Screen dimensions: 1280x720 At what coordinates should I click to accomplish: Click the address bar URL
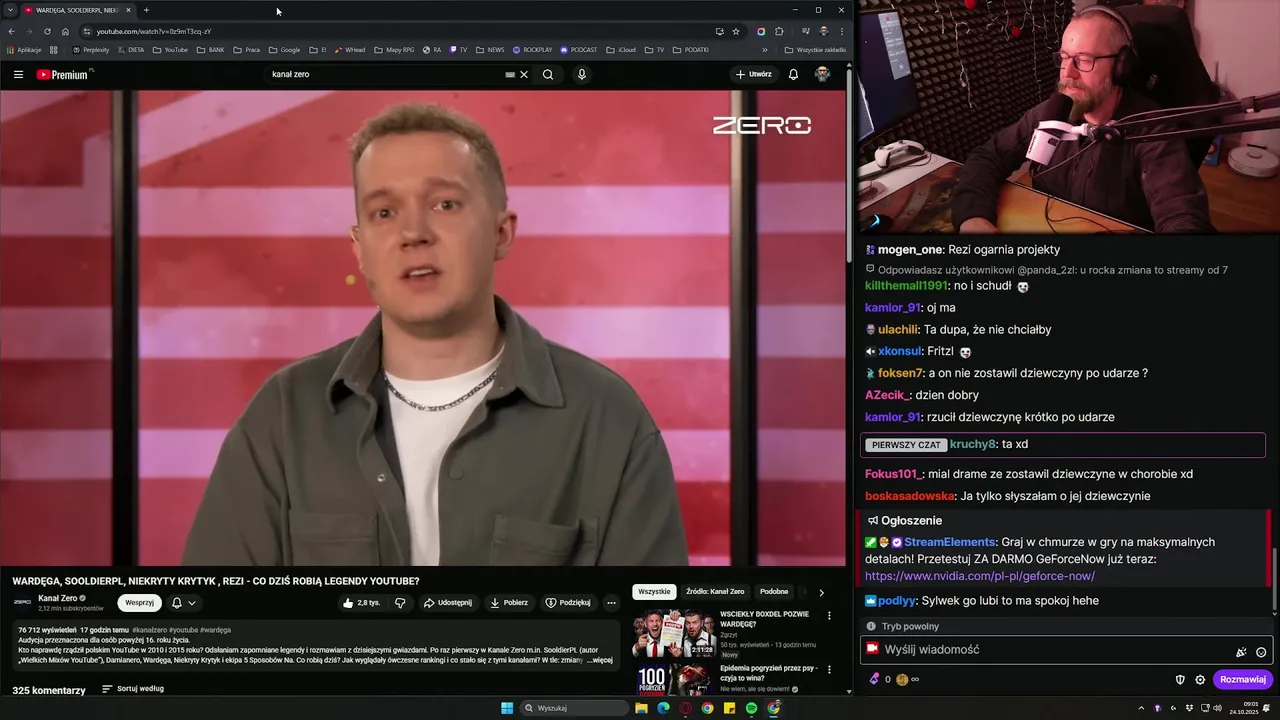[154, 31]
